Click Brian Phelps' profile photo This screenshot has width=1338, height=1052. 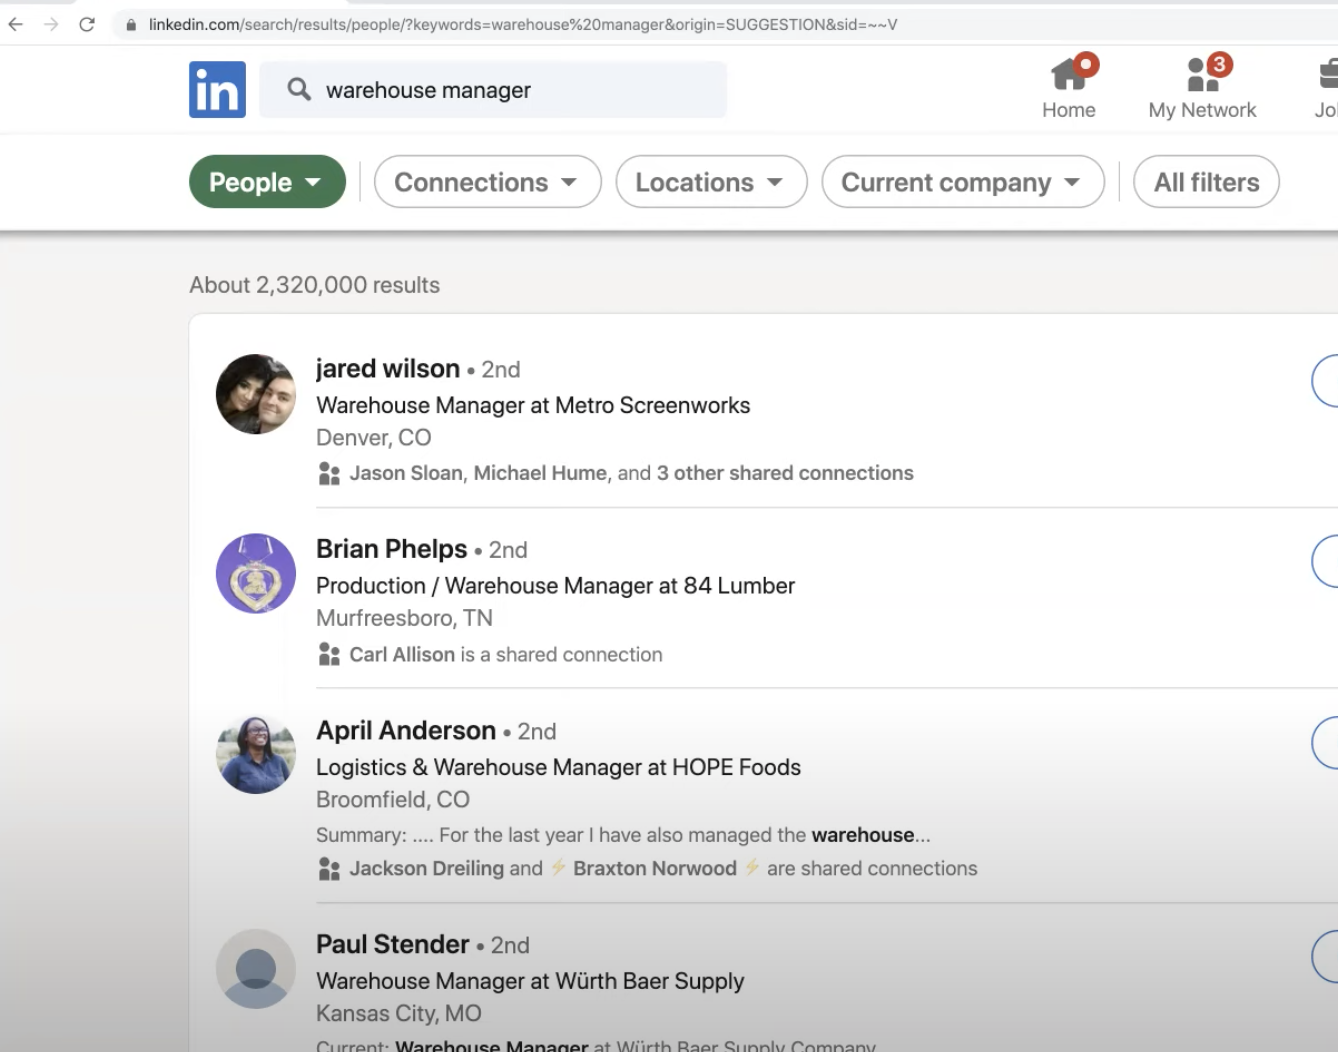click(x=256, y=573)
